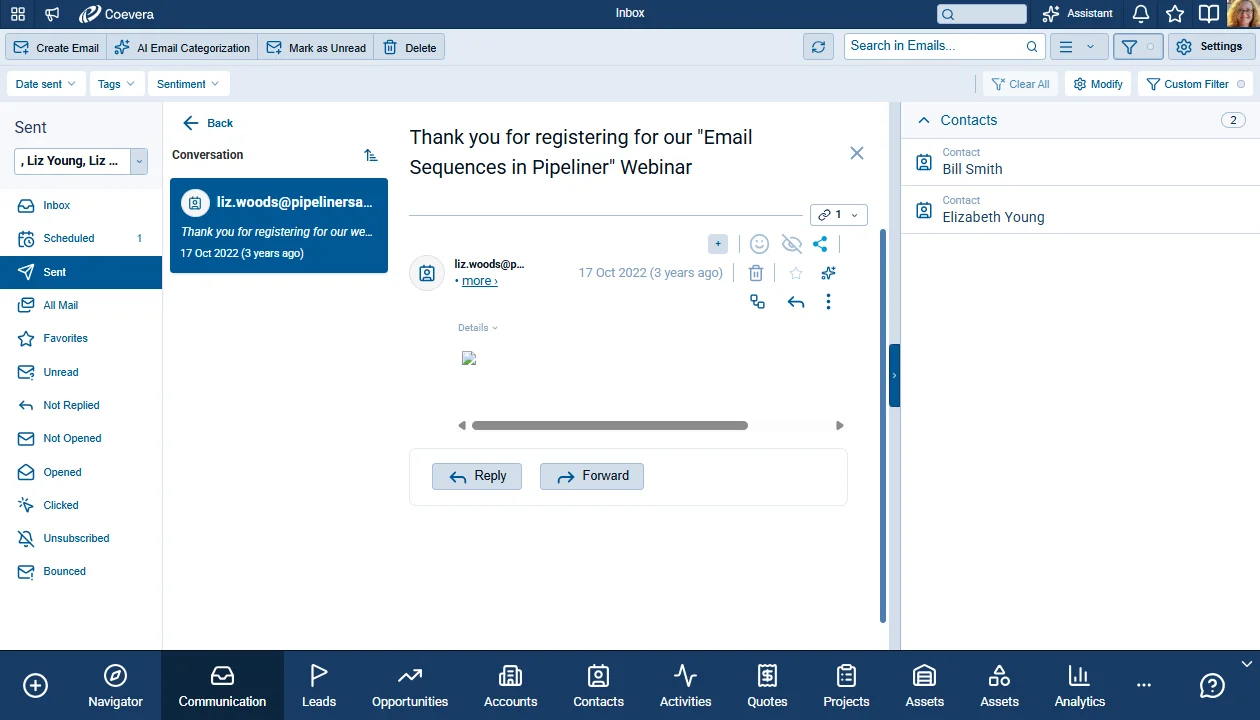
Task: Open Analytics in bottom navigation
Action: pos(1080,686)
